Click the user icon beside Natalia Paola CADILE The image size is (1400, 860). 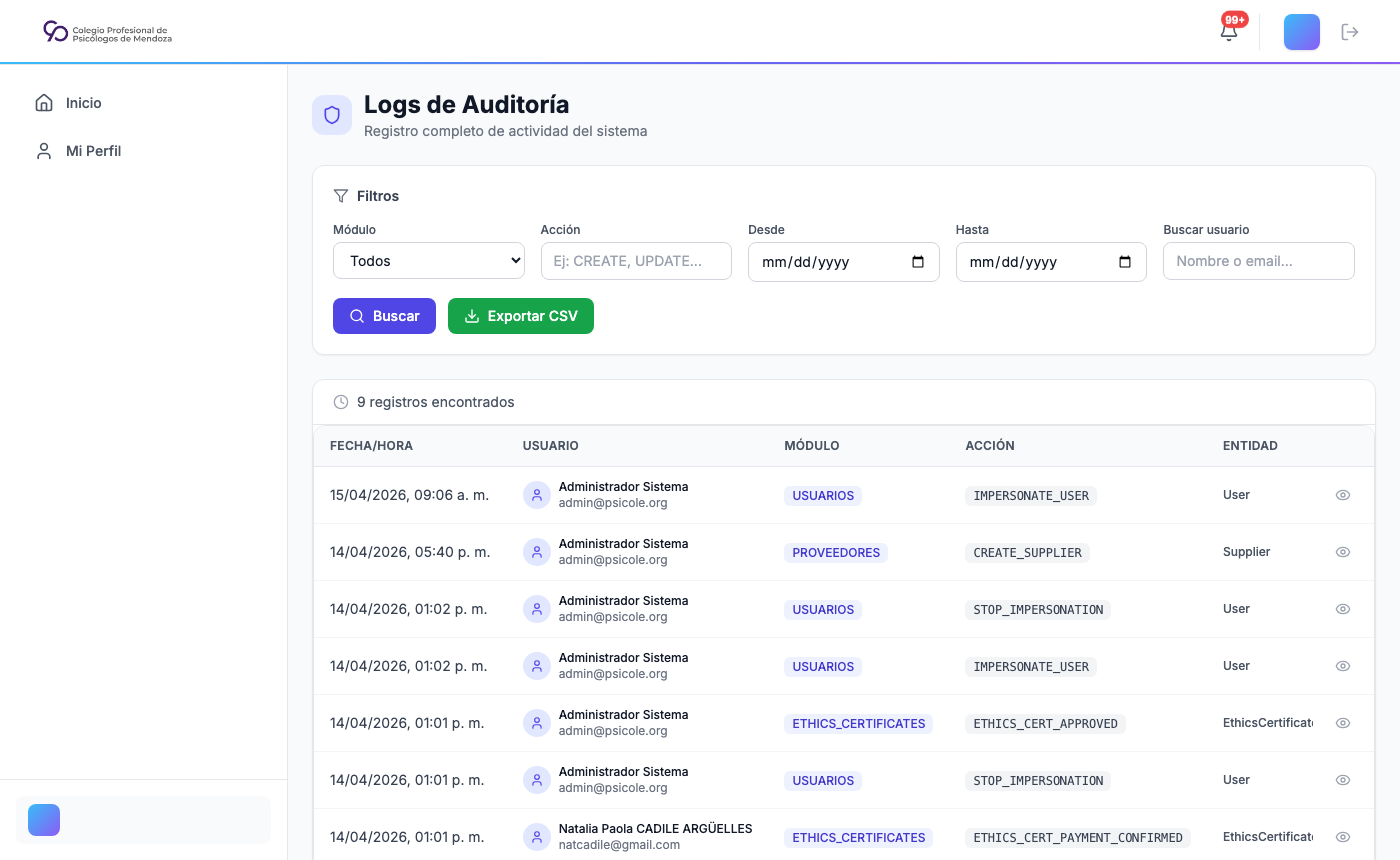tap(537, 837)
